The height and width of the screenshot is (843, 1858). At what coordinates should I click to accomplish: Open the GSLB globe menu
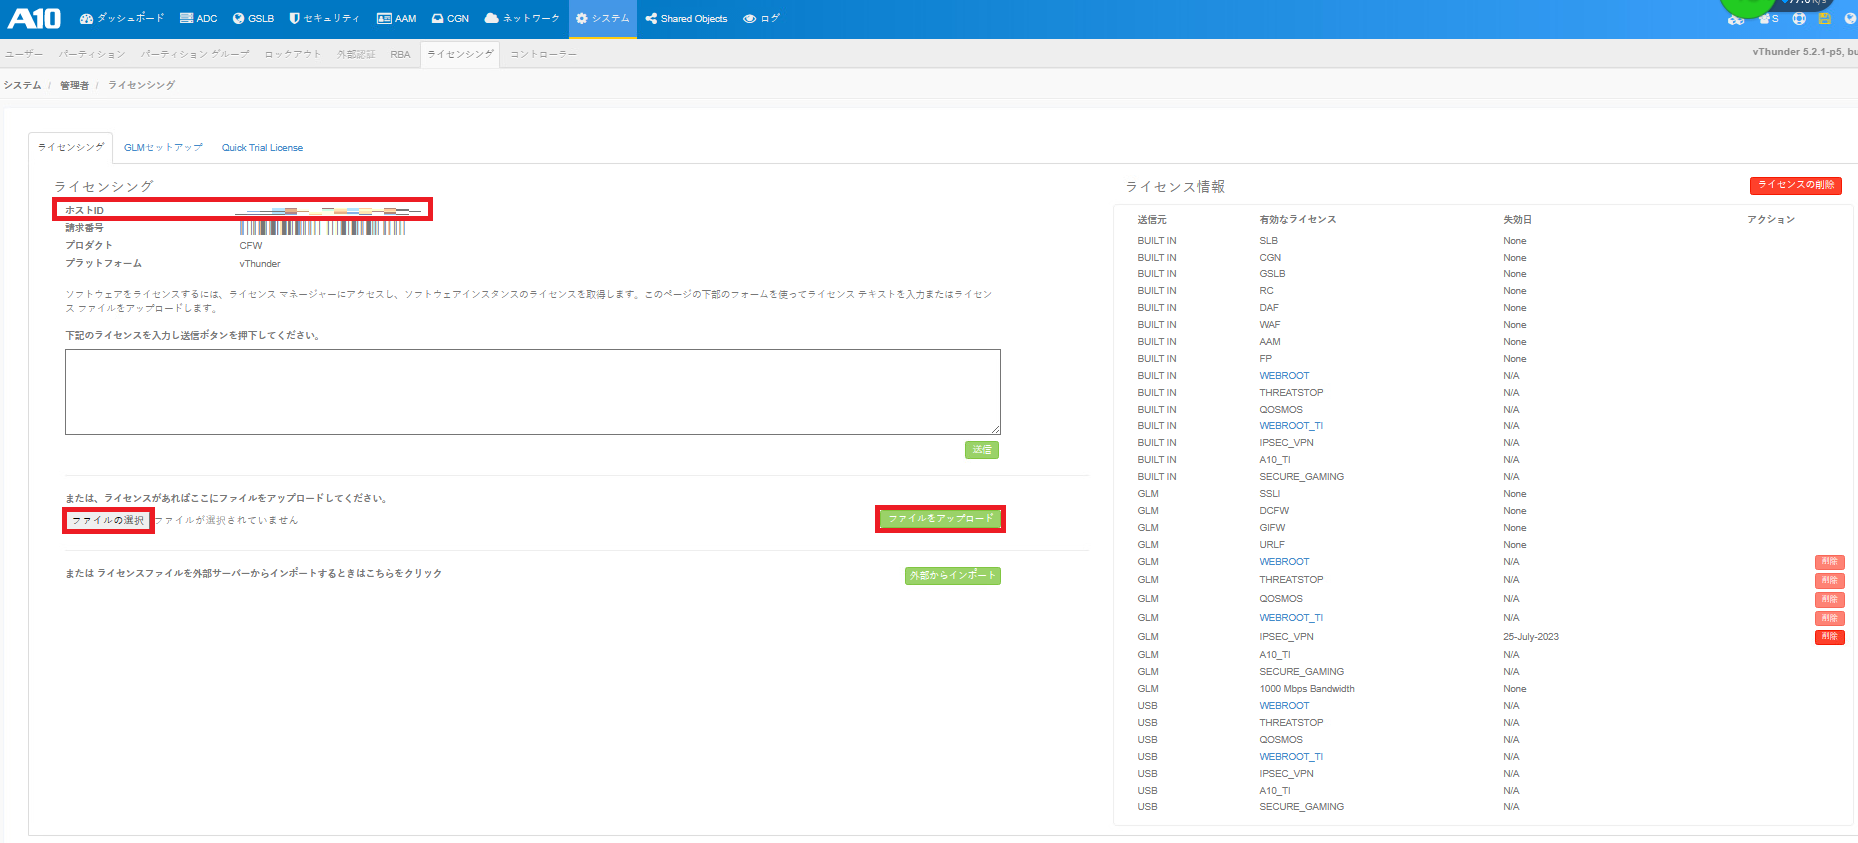click(253, 19)
